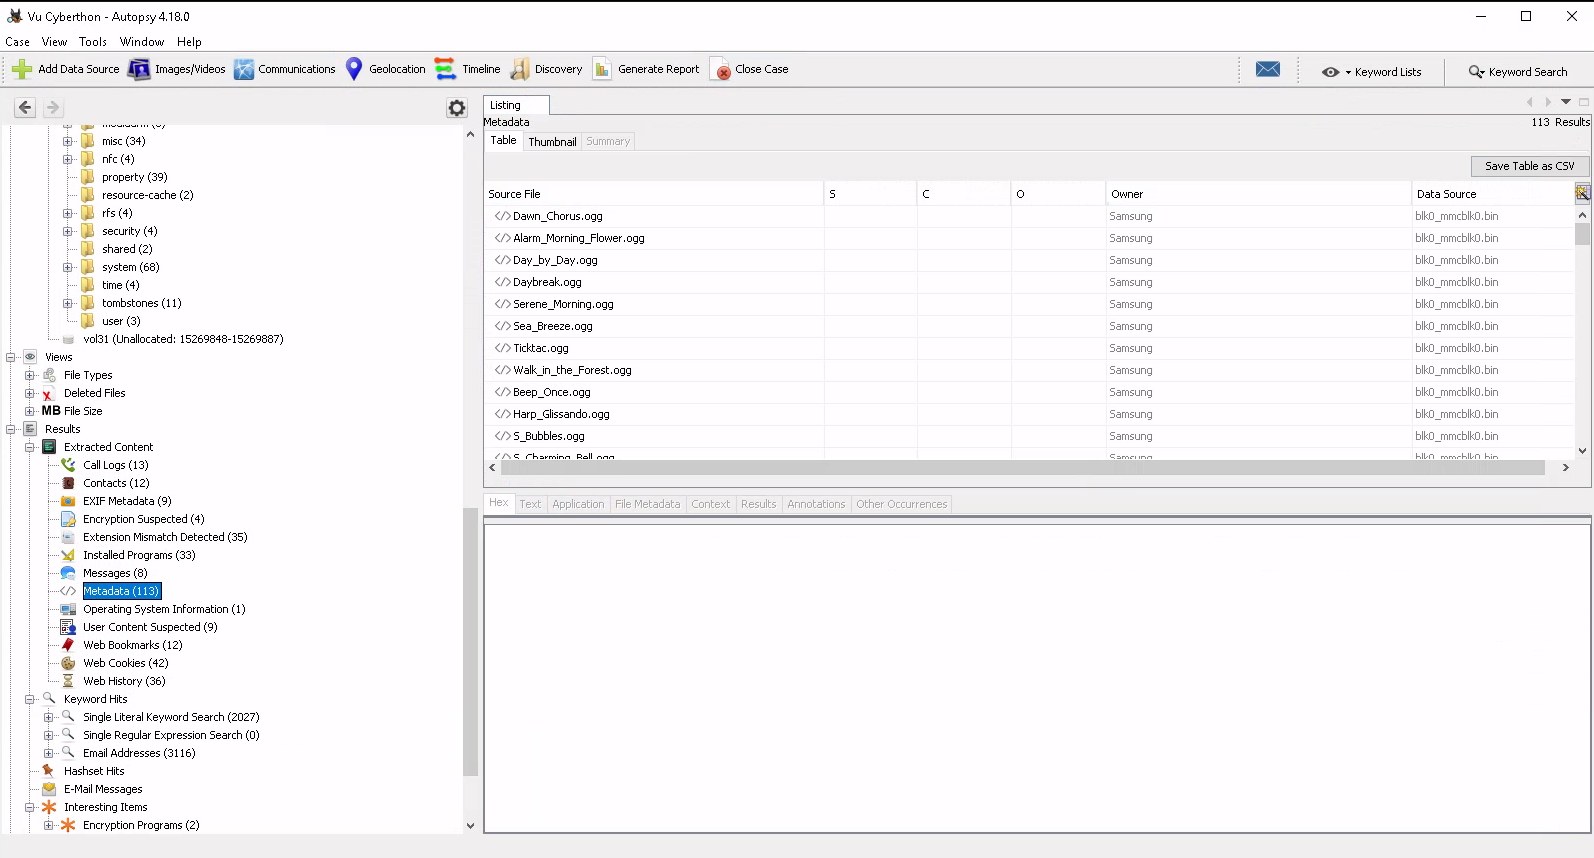Select vol31 Unallocated tree item

183,339
